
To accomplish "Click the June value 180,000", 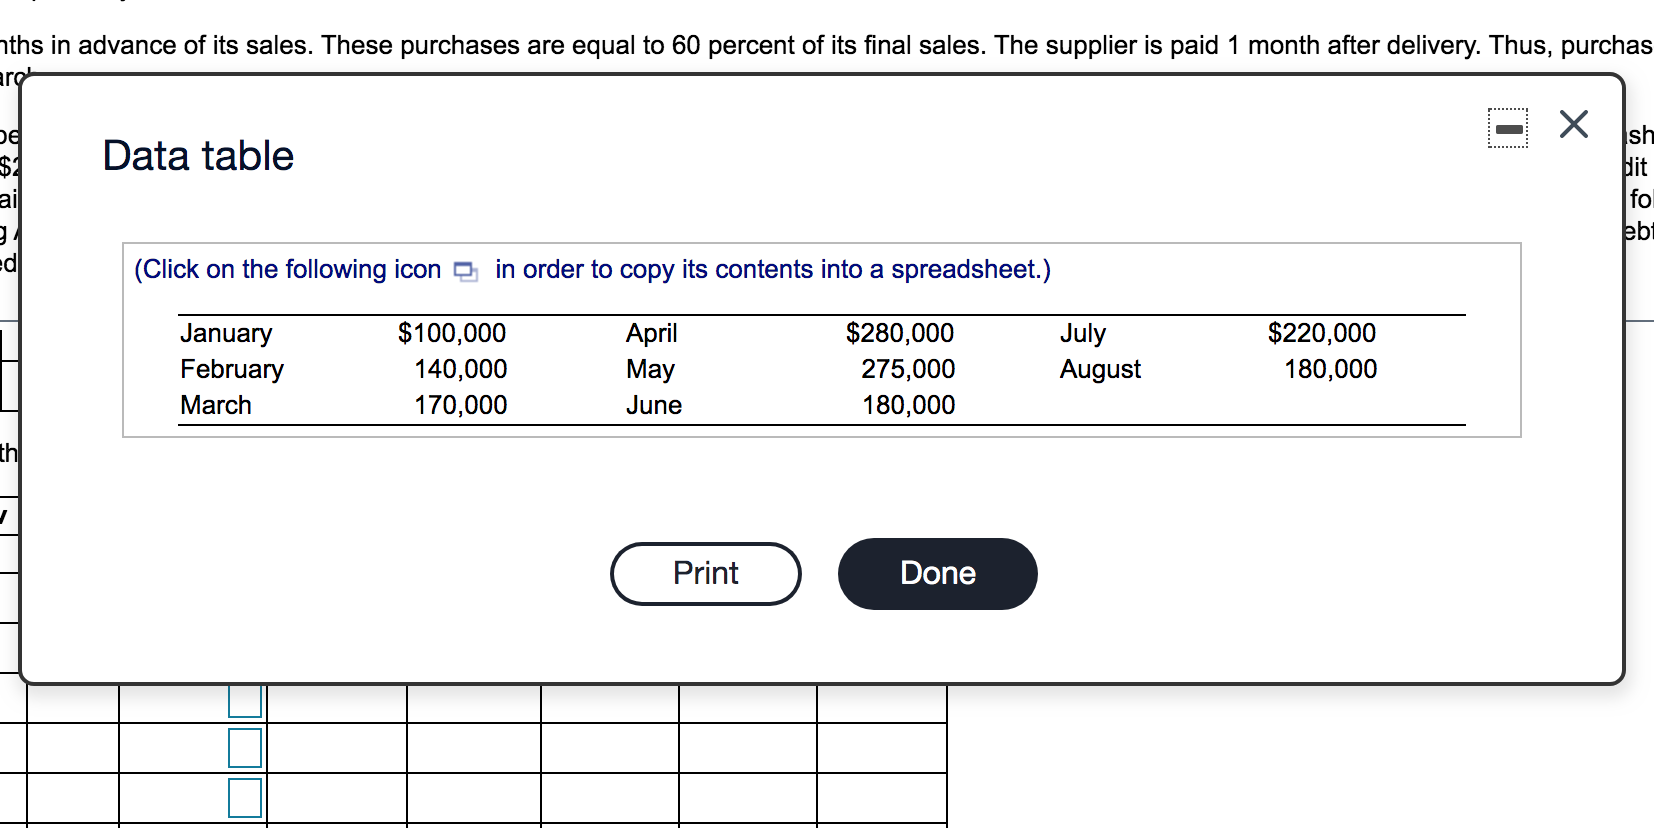I will pos(908,405).
